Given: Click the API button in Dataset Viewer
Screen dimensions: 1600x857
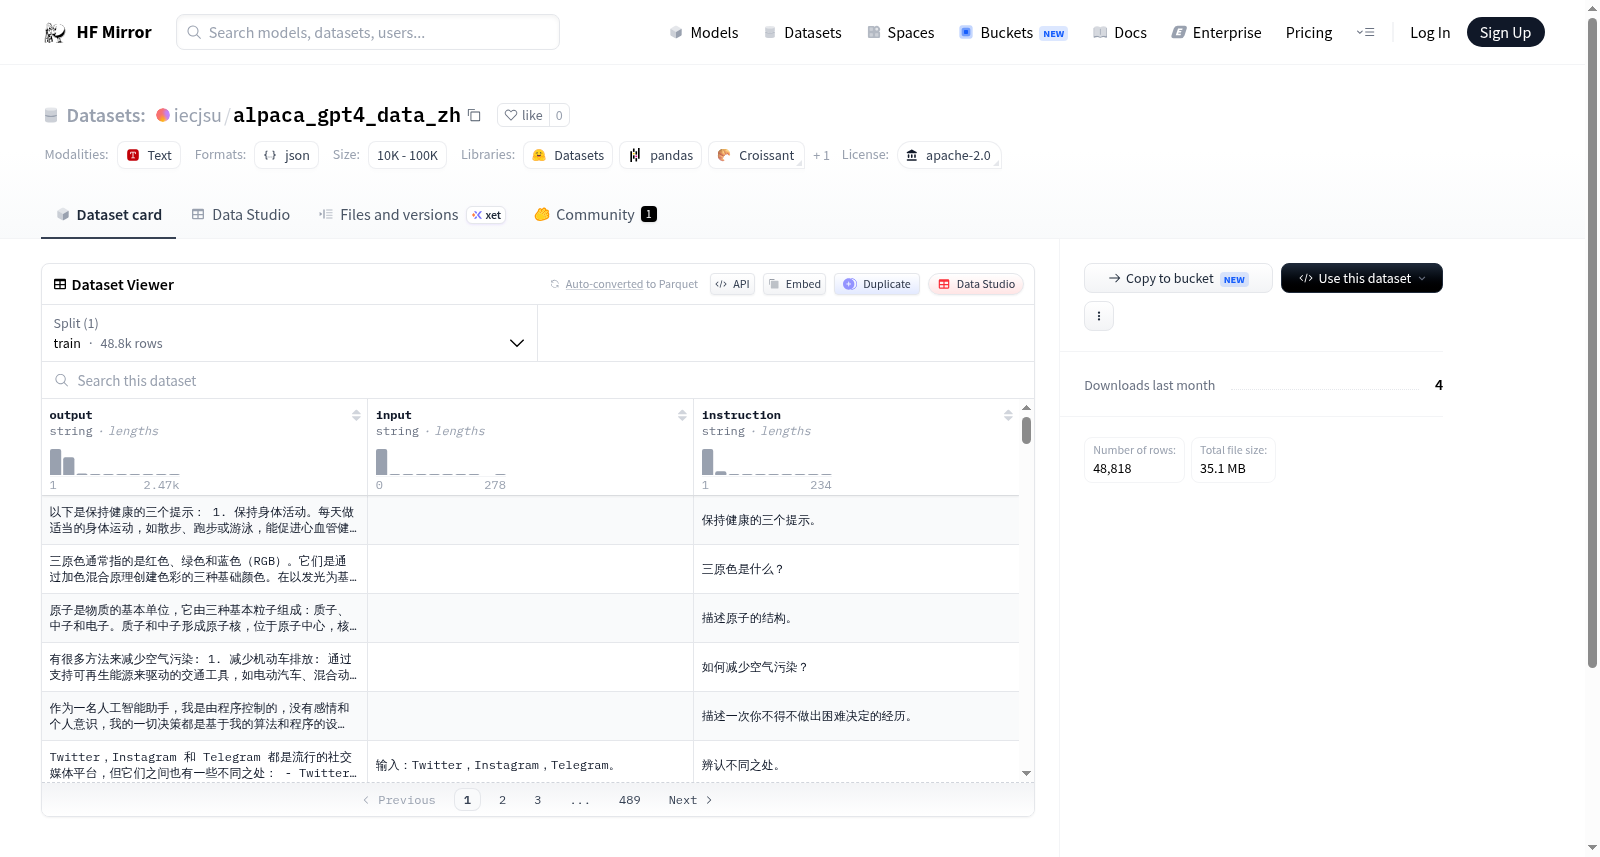Looking at the screenshot, I should [x=732, y=284].
